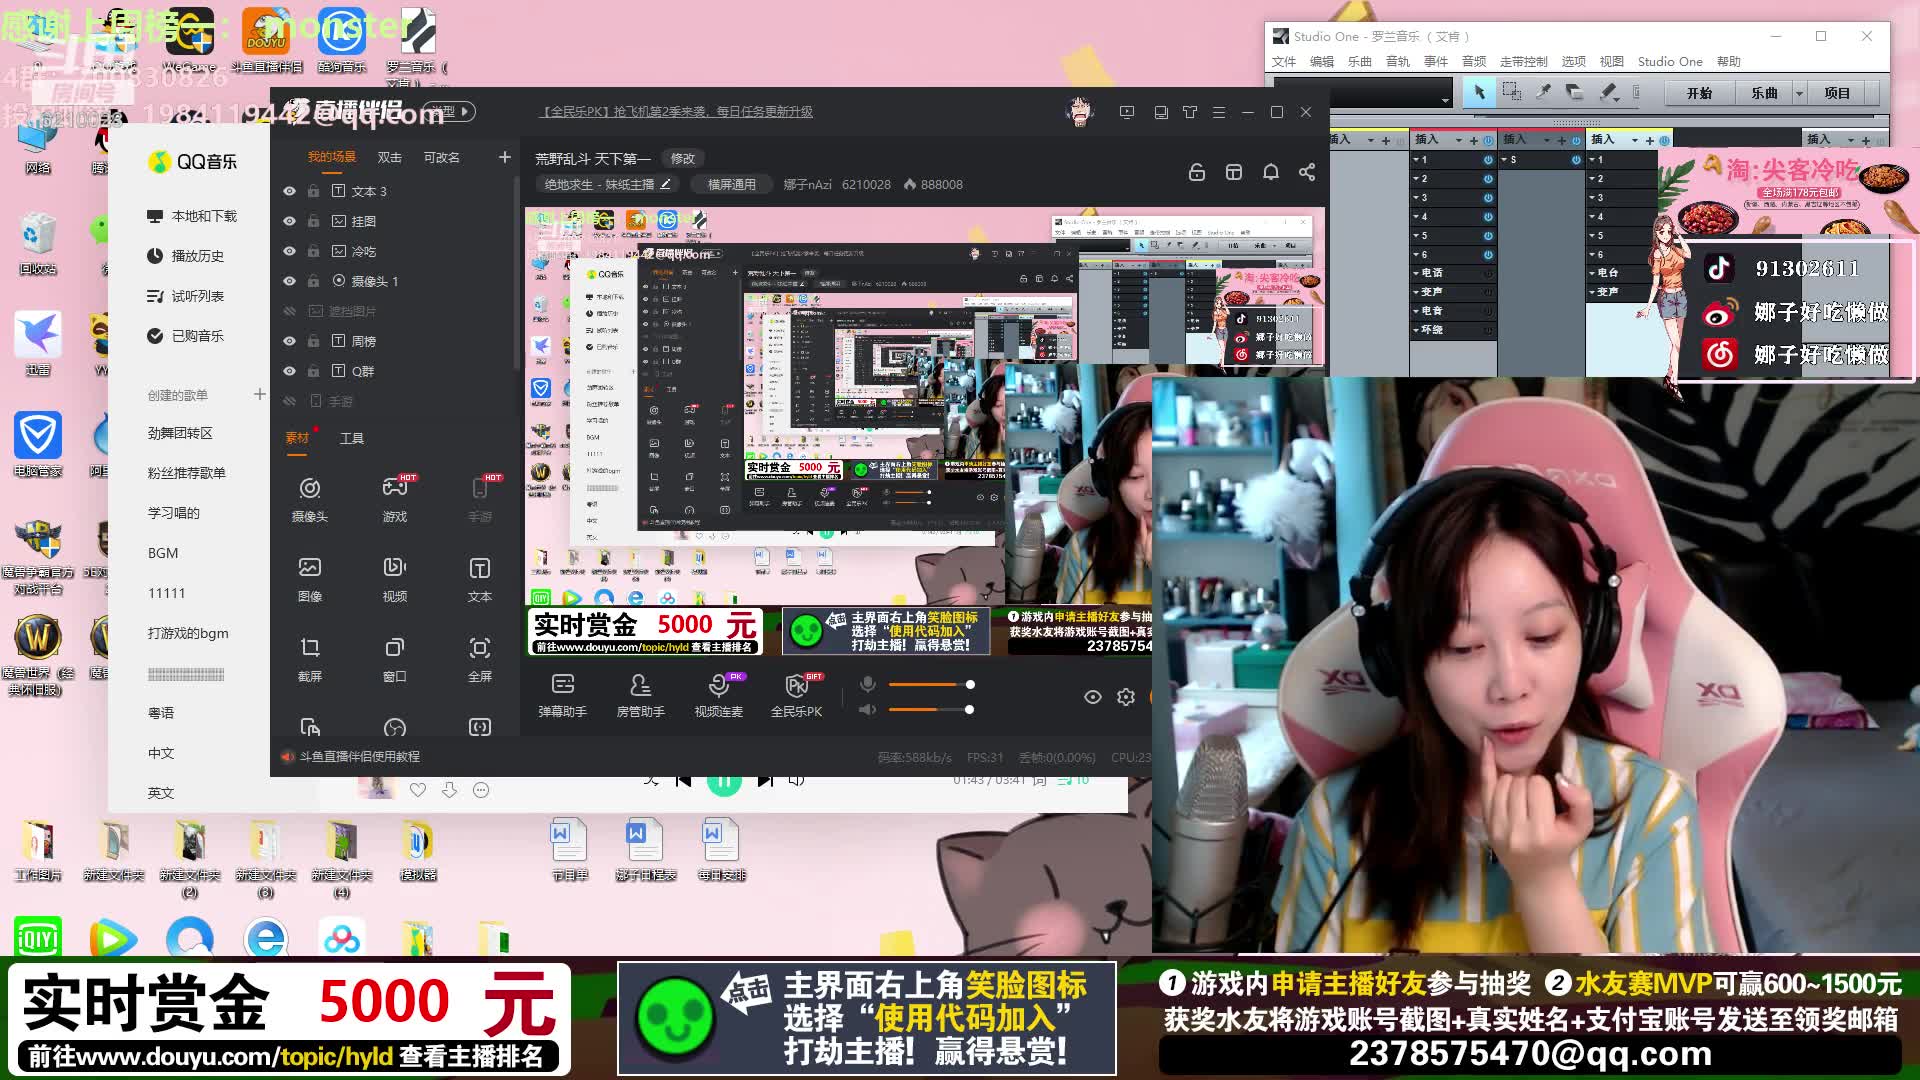Open the streamer avatar in 直播伴侣 title bar

point(1080,111)
